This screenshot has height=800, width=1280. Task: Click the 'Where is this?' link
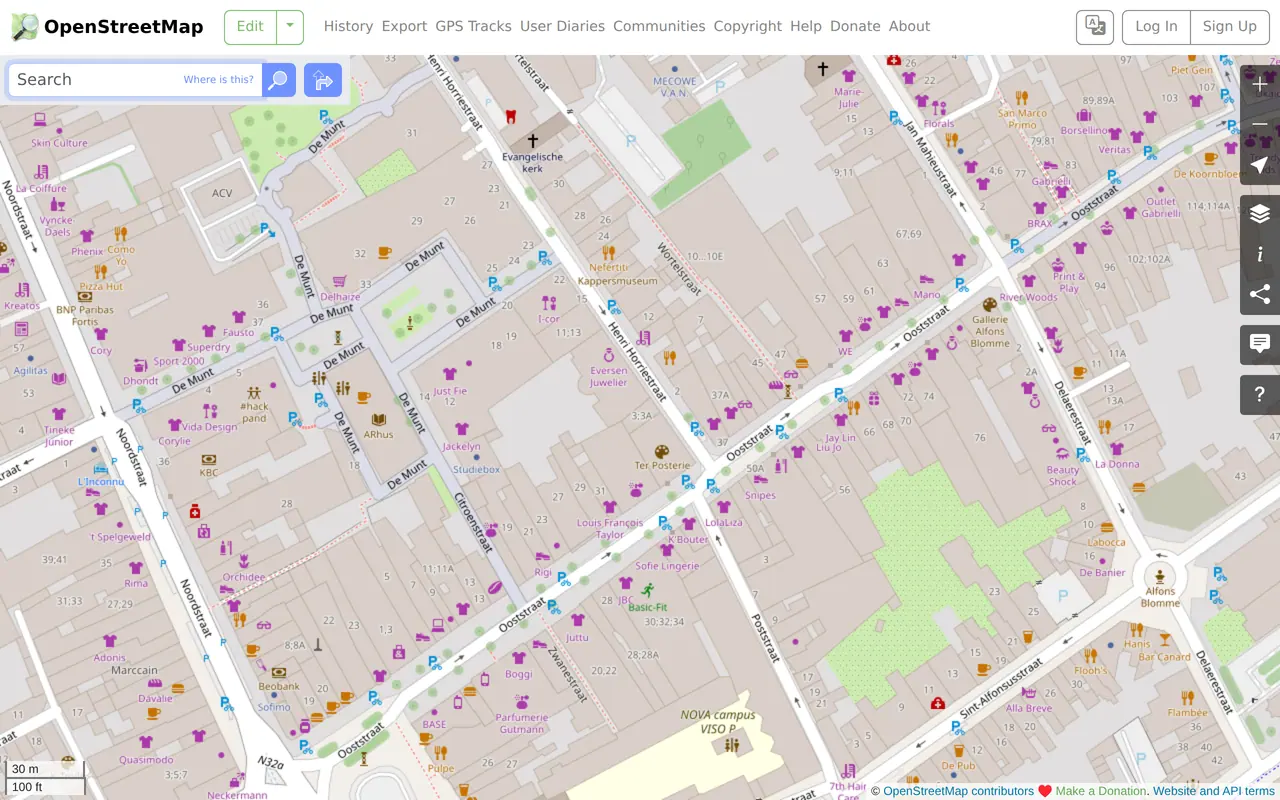(x=219, y=80)
